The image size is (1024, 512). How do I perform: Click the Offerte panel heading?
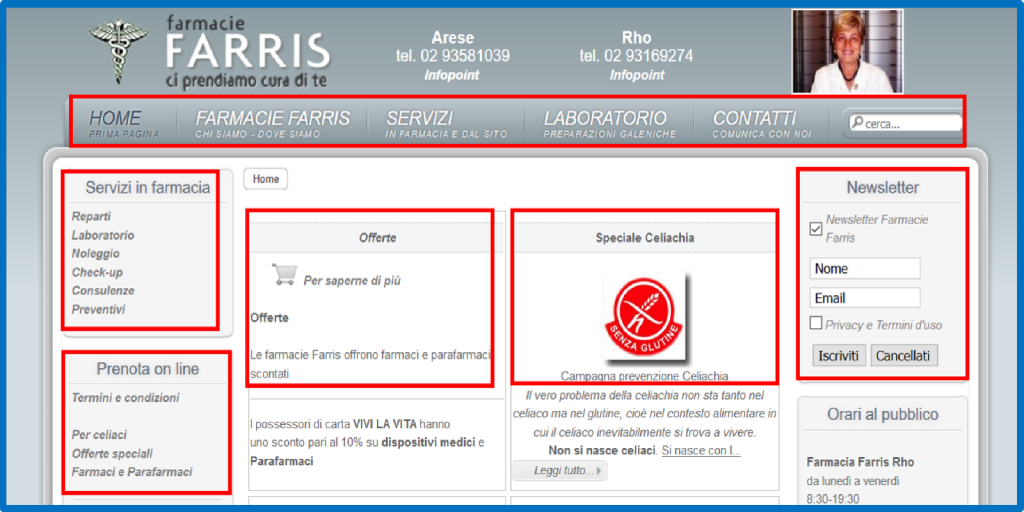(377, 238)
